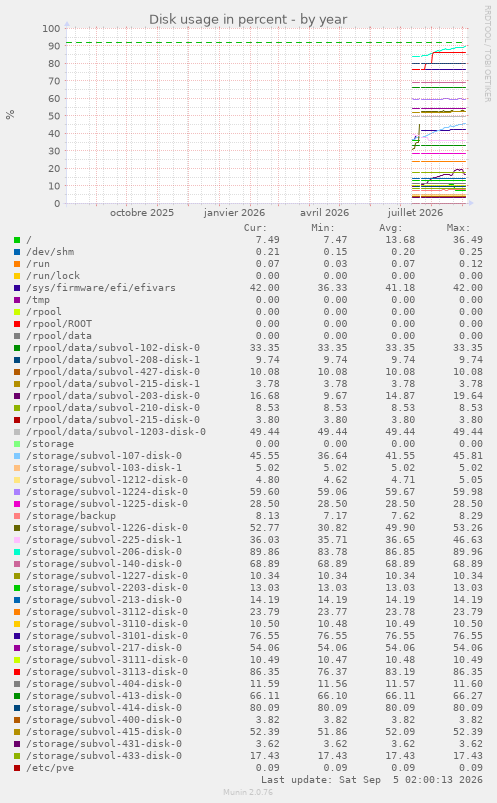Click the green legend swatch for /

pyautogui.click(x=17, y=240)
